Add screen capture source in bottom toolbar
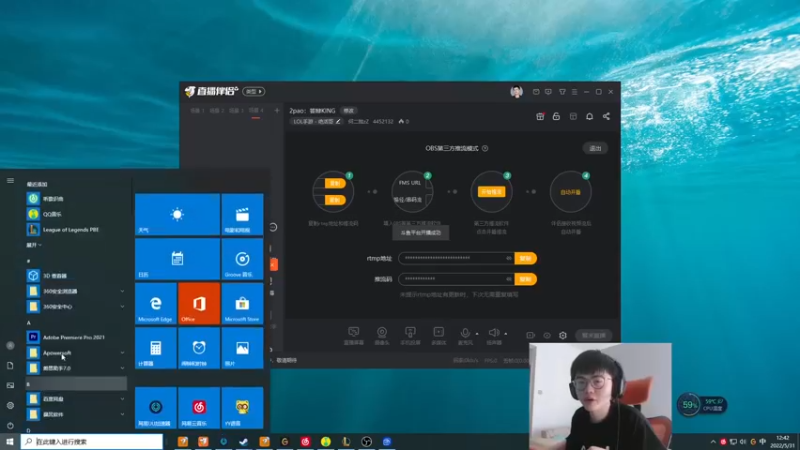The width and height of the screenshot is (800, 450). (x=354, y=335)
